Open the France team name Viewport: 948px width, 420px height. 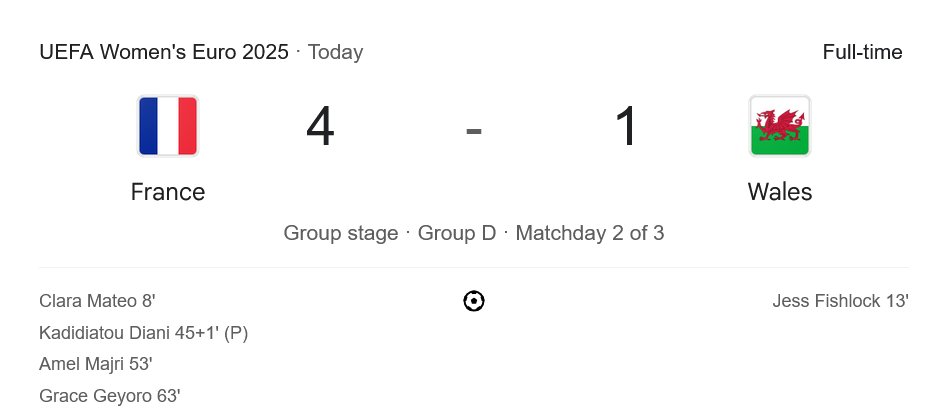(x=168, y=192)
